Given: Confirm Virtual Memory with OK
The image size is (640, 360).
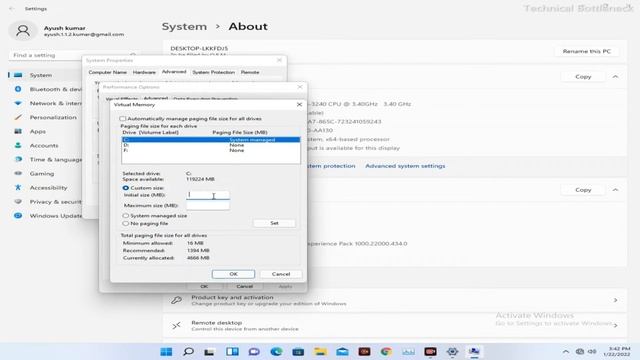Looking at the screenshot, I should coord(233,274).
